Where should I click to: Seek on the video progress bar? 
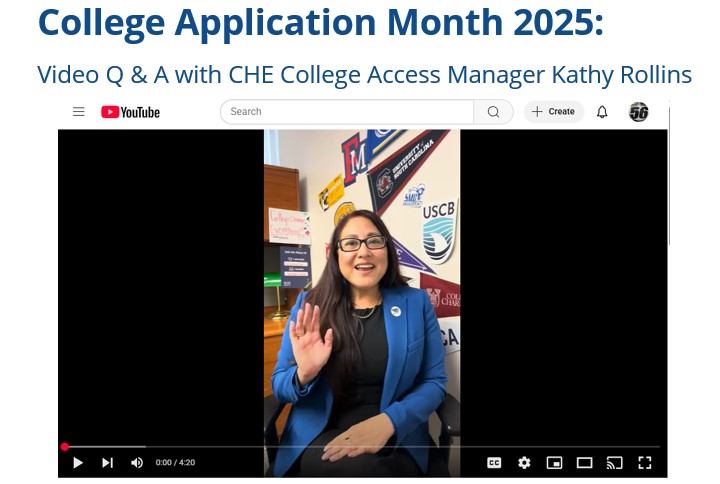362,446
